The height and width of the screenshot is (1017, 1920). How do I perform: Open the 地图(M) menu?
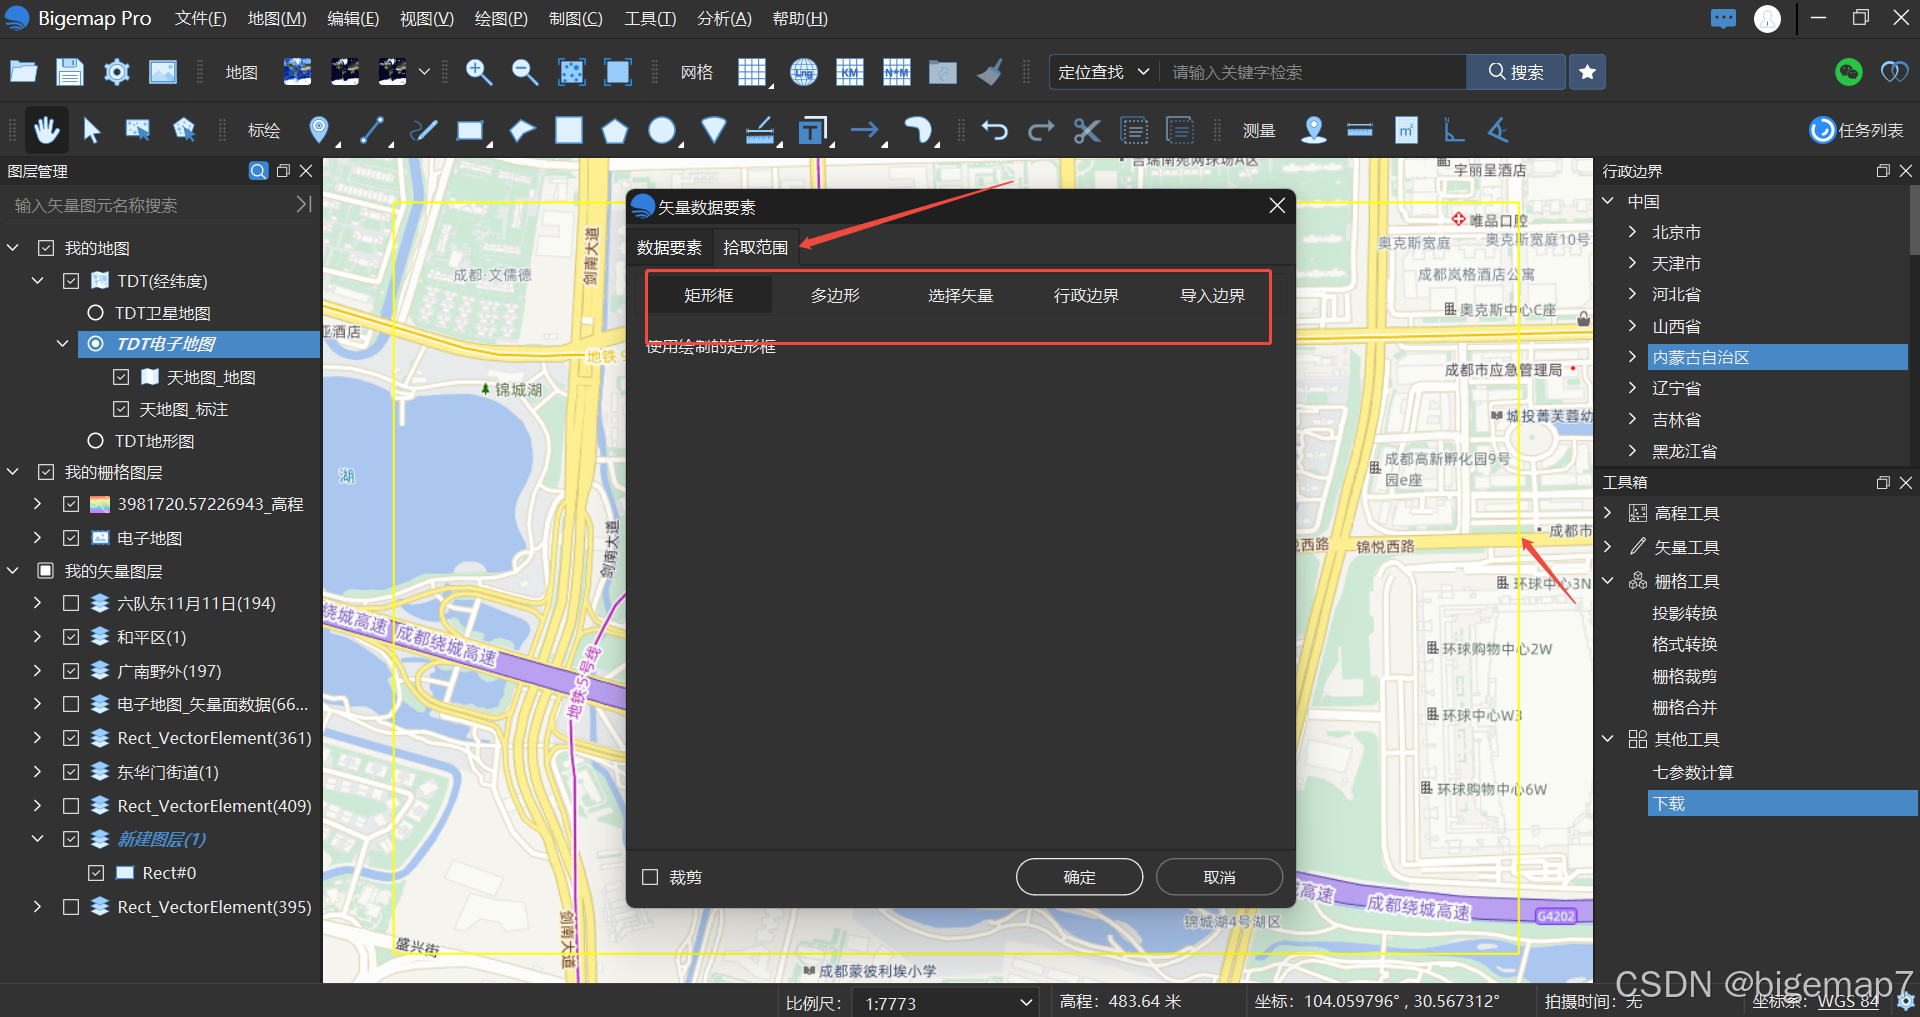(x=277, y=18)
